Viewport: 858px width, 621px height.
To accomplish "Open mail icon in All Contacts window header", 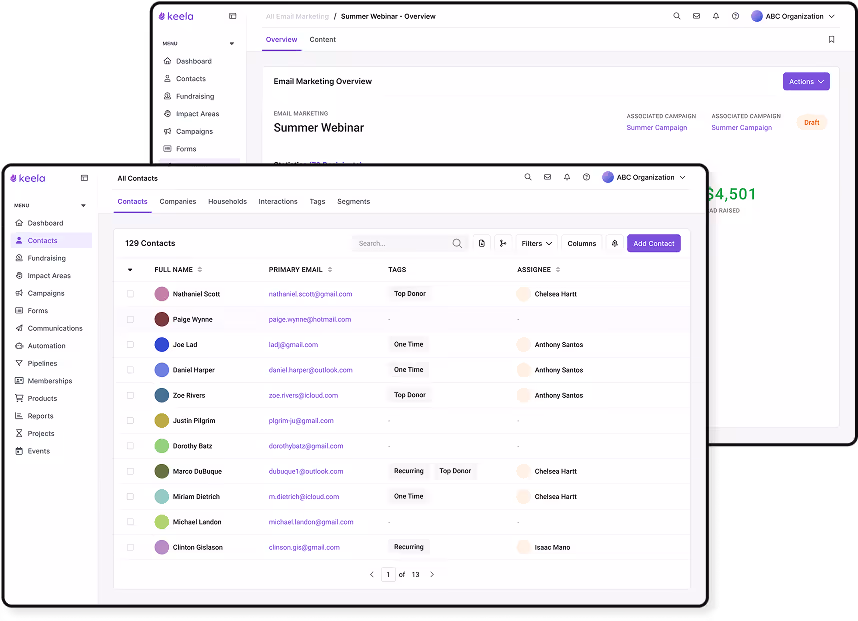I will tap(547, 177).
